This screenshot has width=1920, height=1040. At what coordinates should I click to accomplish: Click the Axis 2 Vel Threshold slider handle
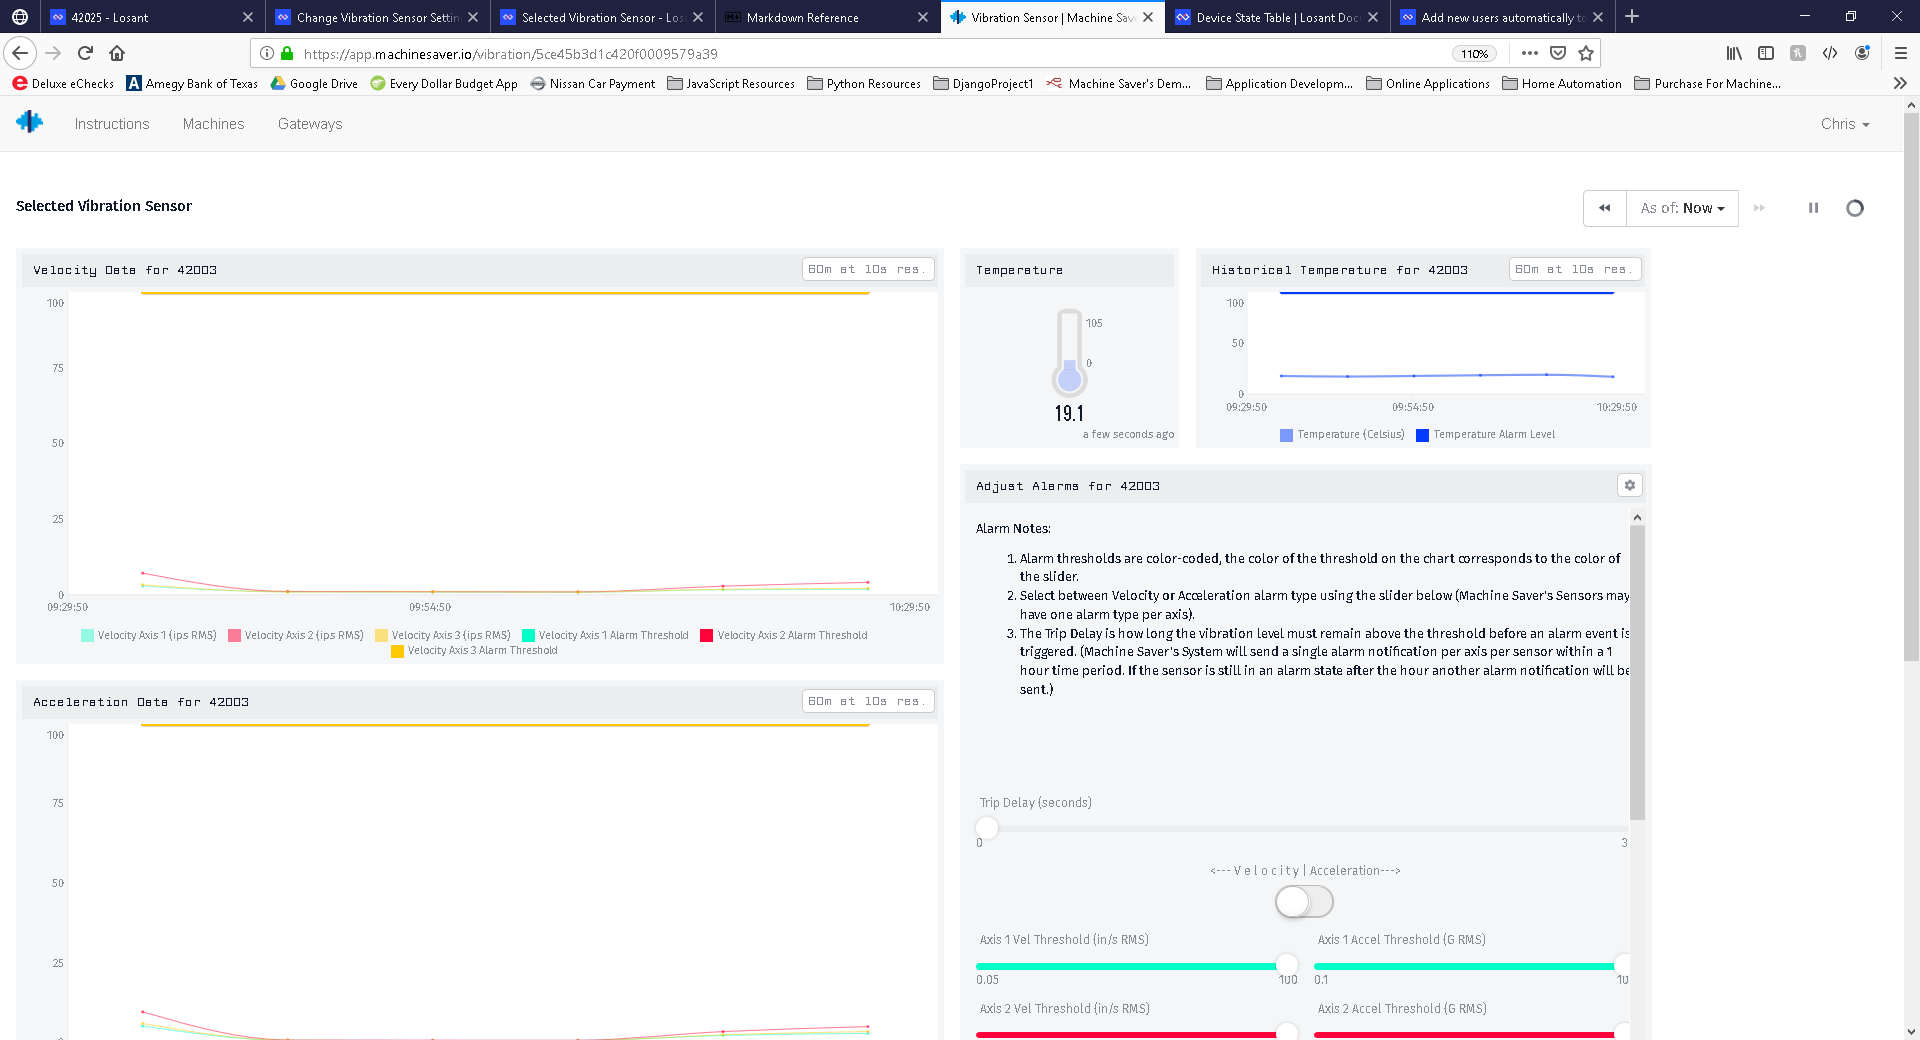[1287, 1032]
